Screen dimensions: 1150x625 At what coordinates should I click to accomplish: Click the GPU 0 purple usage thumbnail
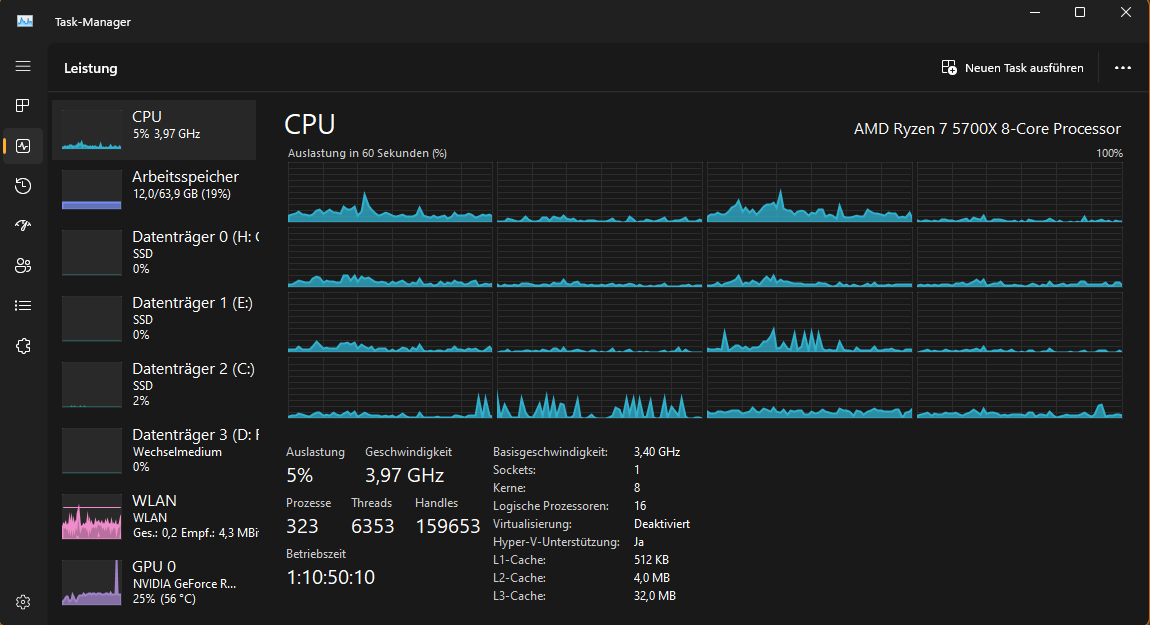tap(92, 582)
